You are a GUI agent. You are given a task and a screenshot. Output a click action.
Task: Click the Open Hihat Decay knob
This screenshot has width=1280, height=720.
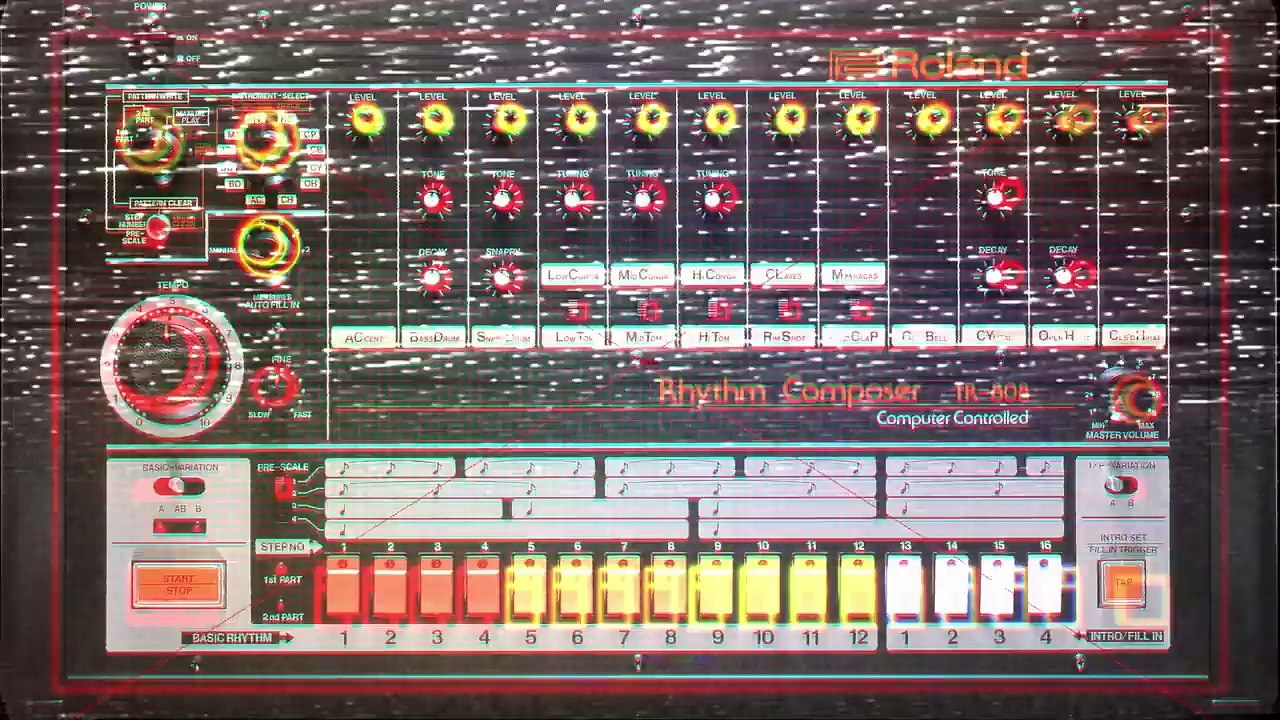coord(1069,275)
